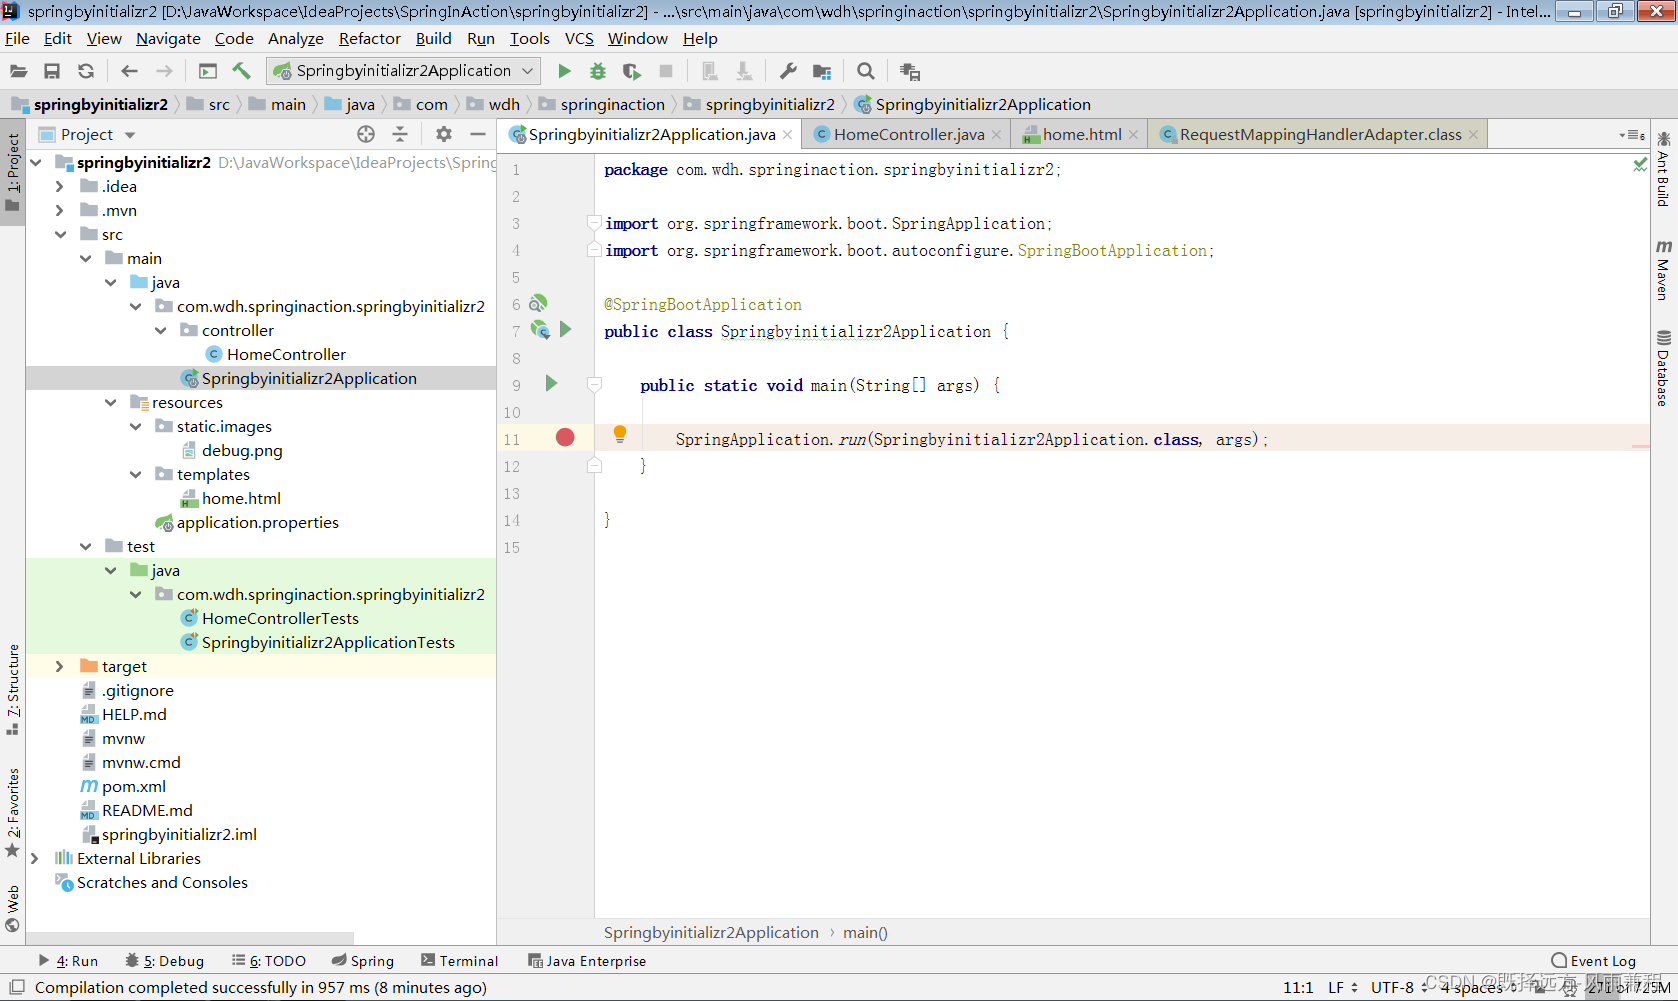Open the Database tool window
The height and width of the screenshot is (1001, 1678).
click(x=1664, y=368)
